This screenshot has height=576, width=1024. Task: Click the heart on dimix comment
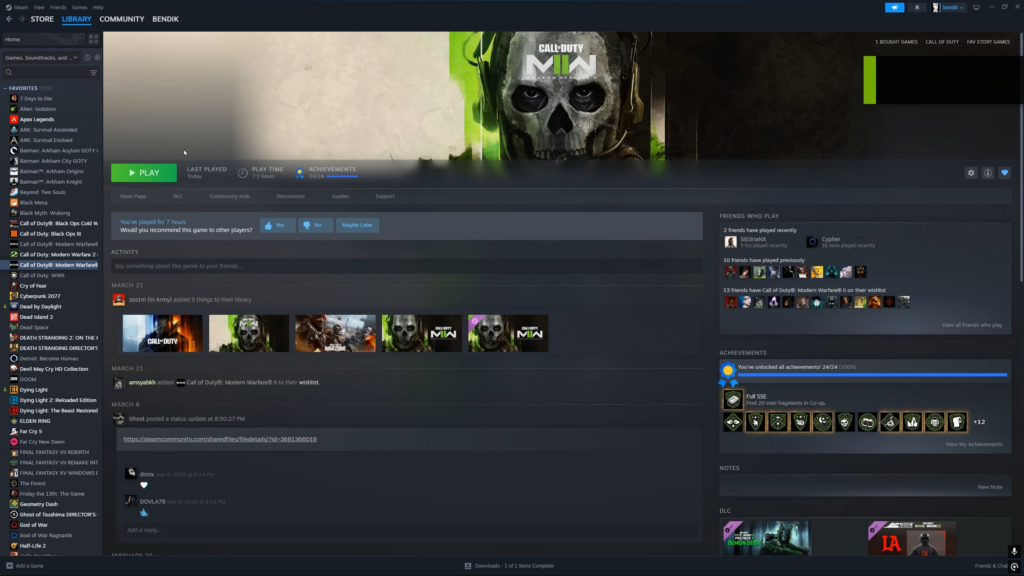point(144,485)
